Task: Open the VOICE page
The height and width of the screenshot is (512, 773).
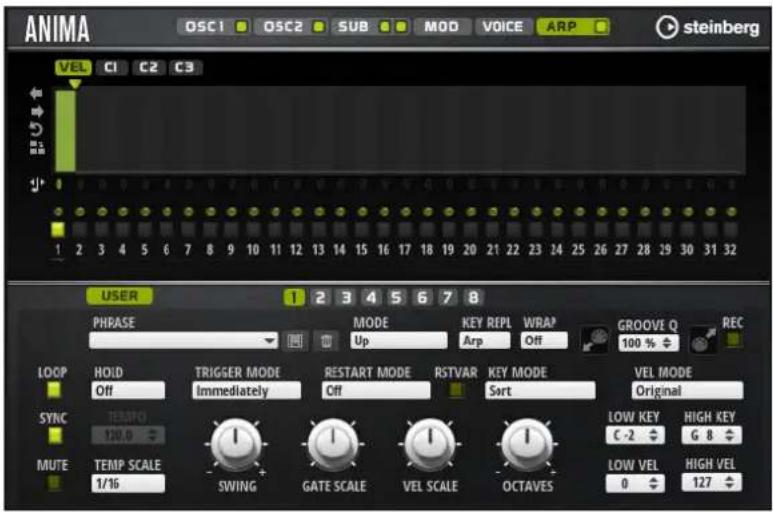Action: 503,27
